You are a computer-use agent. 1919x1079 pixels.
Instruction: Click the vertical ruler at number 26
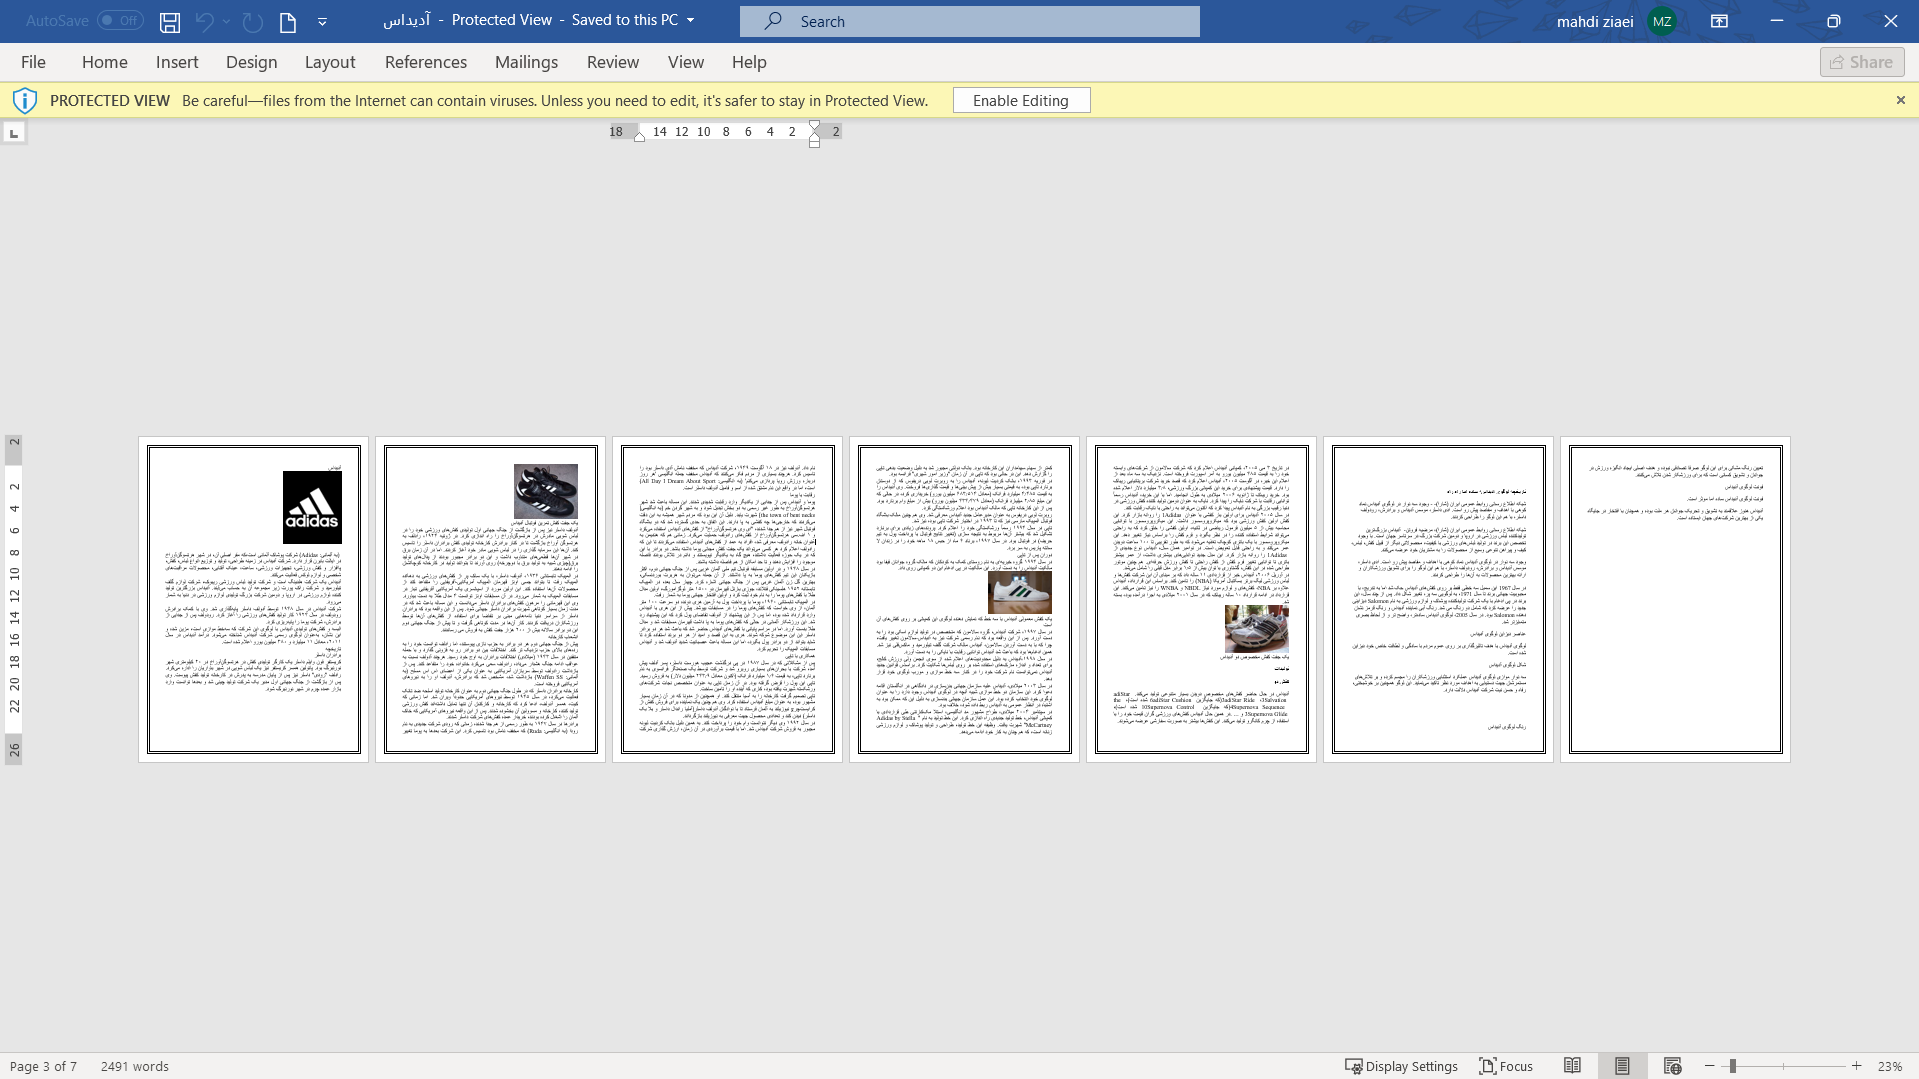pos(14,749)
